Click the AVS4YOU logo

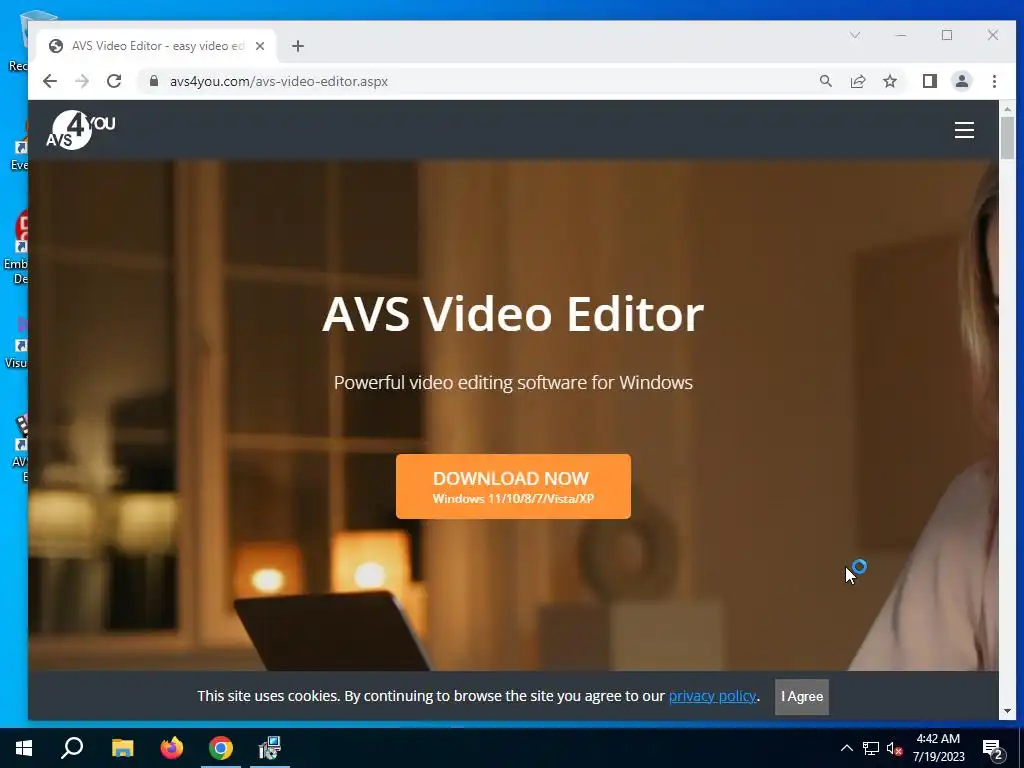click(80, 130)
